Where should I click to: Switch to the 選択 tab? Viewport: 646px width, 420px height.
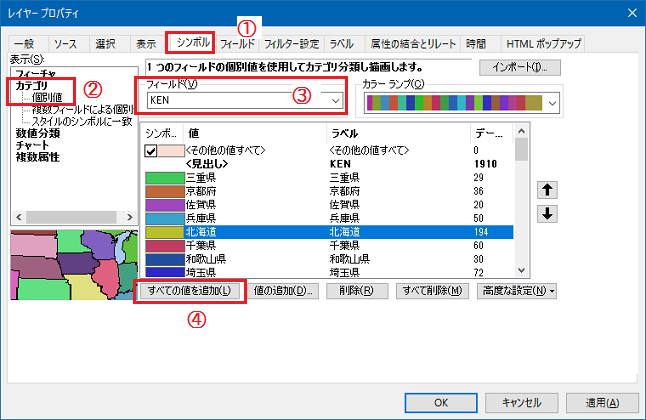click(x=105, y=44)
